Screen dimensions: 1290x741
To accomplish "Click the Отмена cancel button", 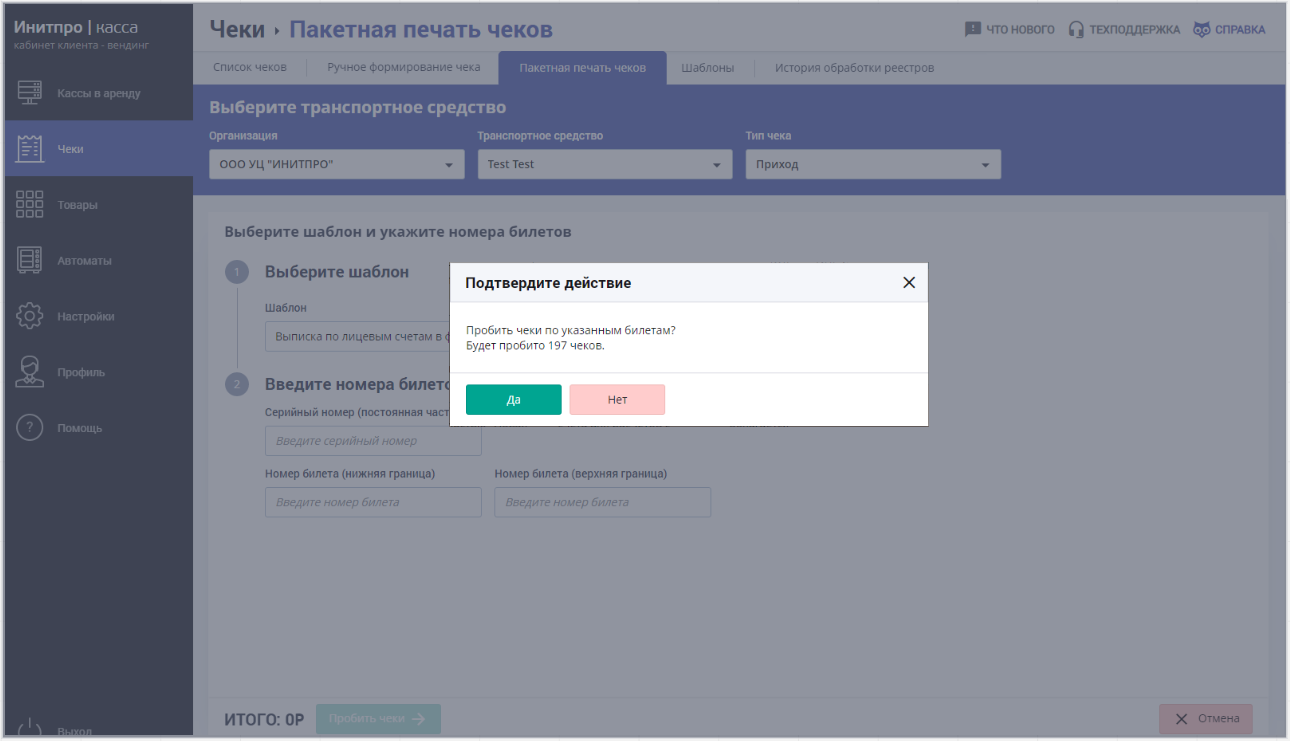I will pos(1206,718).
